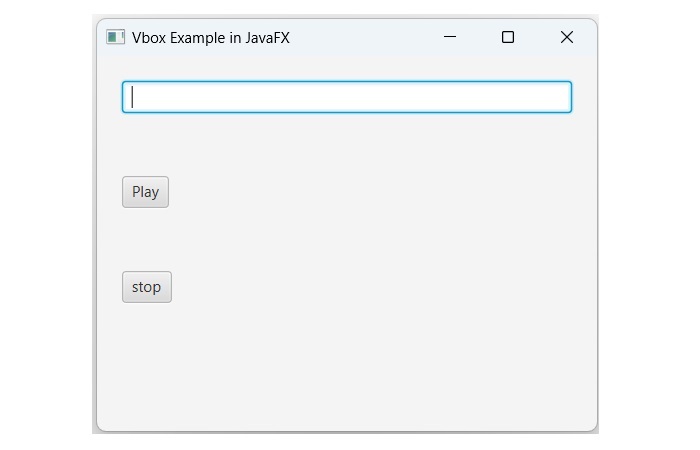Click the Play button
Screen dimensions: 700x450
pyautogui.click(x=145, y=192)
